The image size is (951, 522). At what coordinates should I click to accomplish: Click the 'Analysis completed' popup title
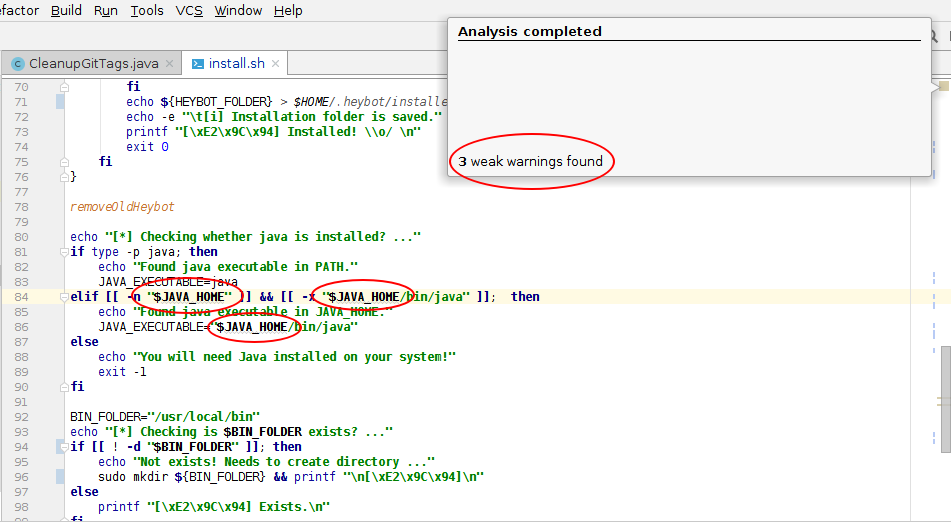529,32
